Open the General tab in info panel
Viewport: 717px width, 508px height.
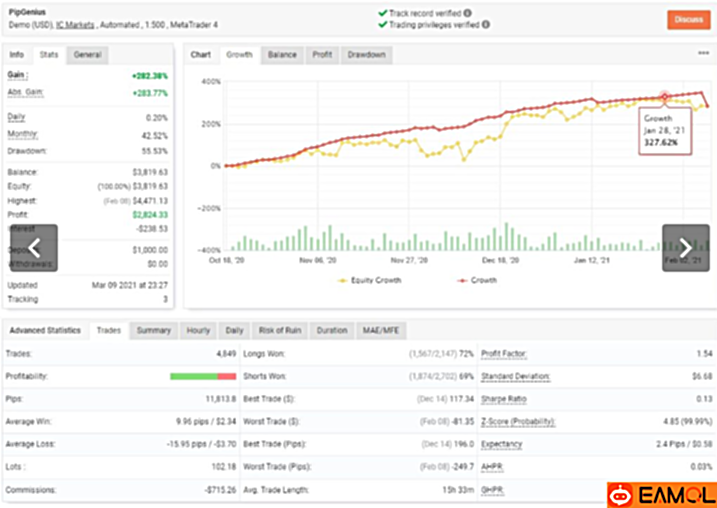[86, 55]
